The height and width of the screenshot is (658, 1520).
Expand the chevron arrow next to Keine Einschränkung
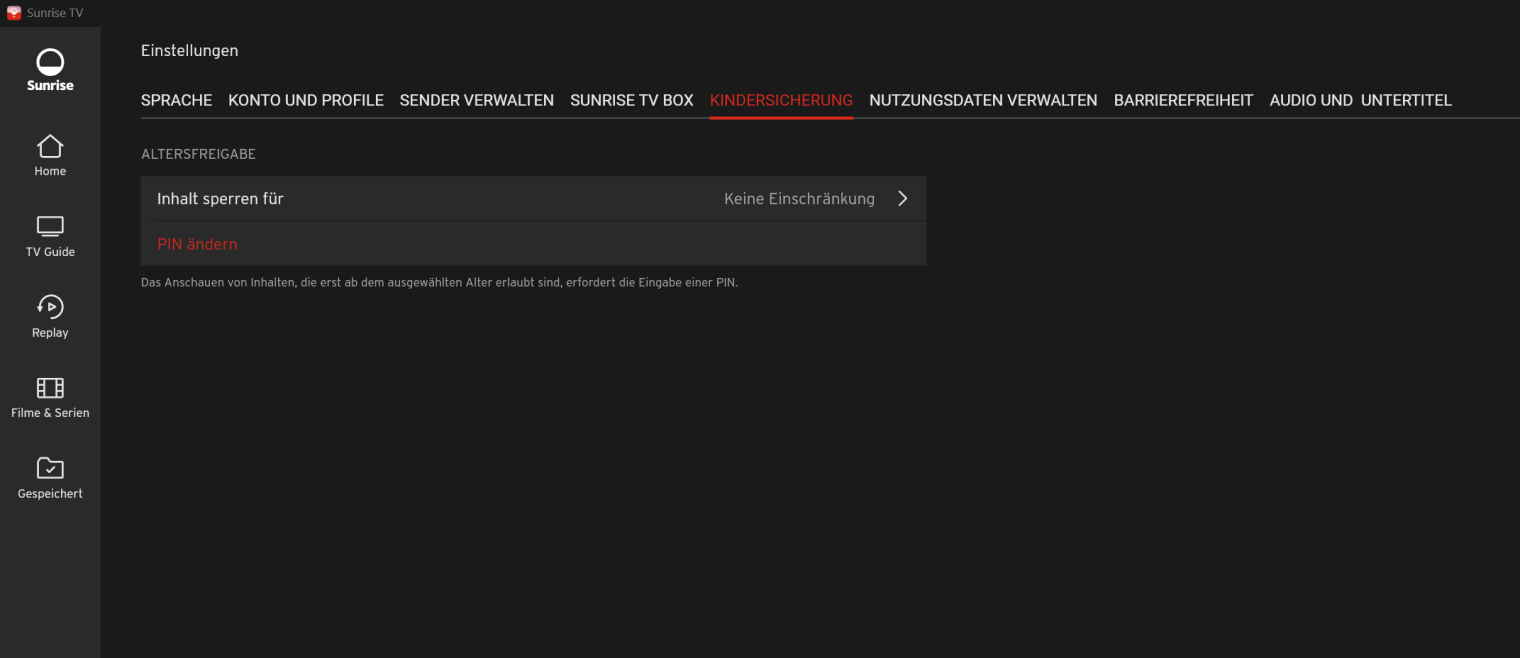click(902, 199)
